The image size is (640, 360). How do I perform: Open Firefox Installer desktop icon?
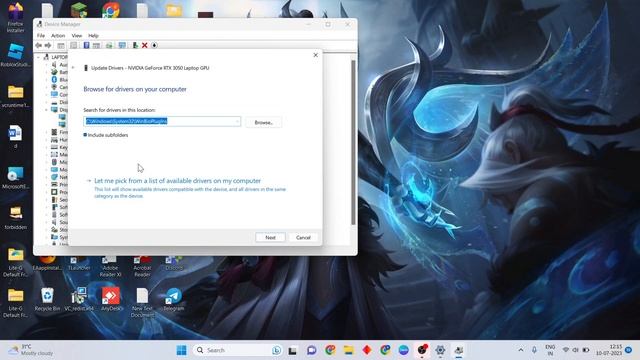point(16,17)
